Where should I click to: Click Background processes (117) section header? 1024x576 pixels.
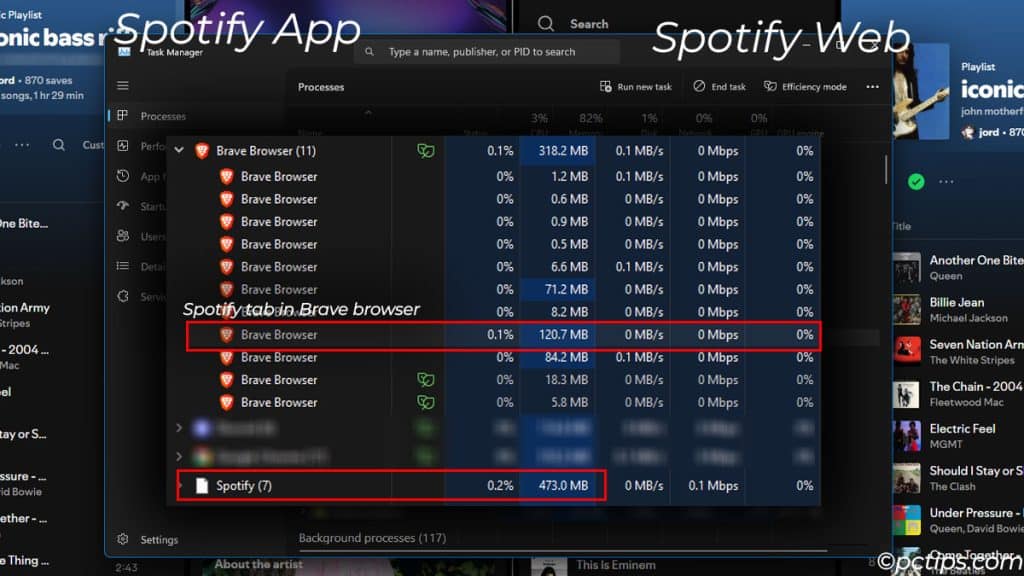372,537
